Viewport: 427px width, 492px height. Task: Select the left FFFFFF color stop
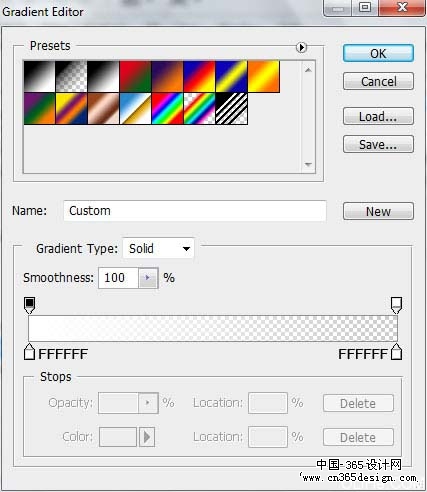29,352
